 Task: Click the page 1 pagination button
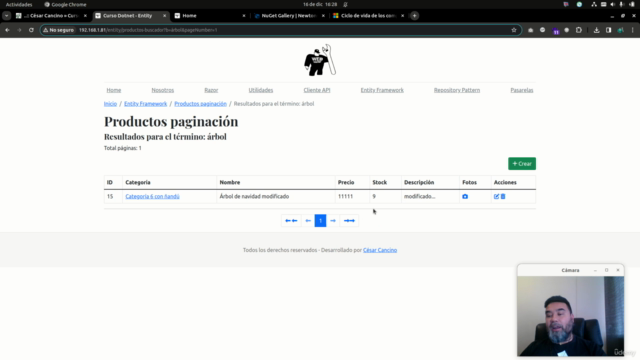point(320,220)
